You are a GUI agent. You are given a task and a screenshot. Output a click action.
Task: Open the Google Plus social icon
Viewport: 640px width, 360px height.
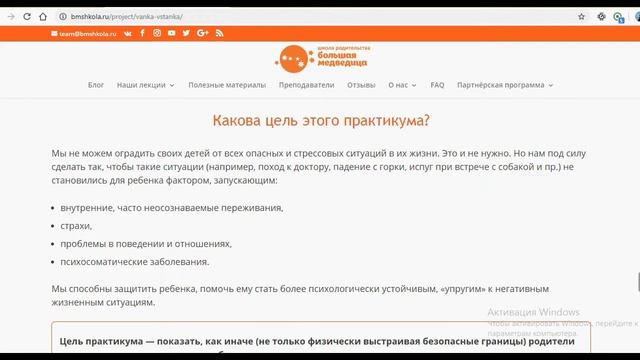pos(202,33)
